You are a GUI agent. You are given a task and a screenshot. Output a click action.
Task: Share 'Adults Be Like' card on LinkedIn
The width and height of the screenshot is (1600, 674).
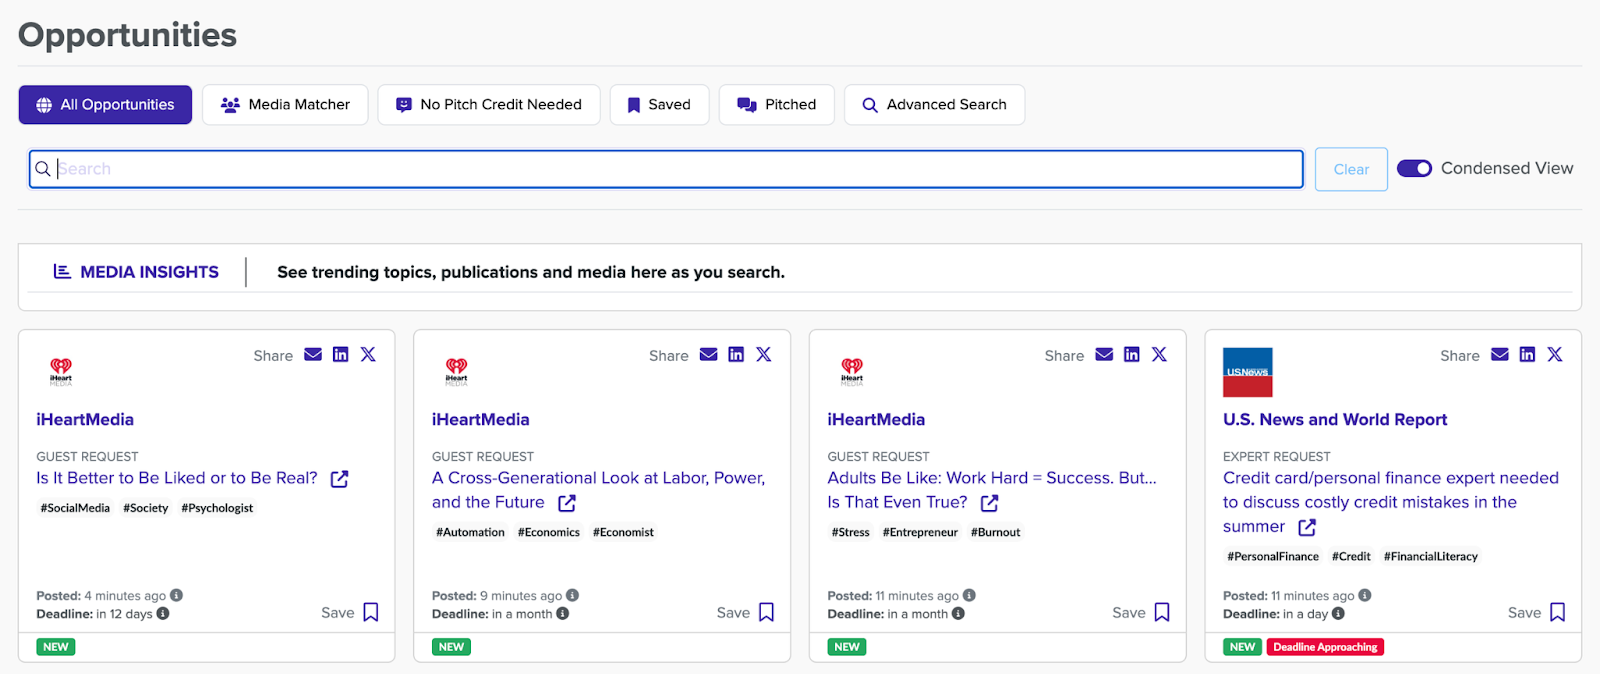click(x=1132, y=355)
